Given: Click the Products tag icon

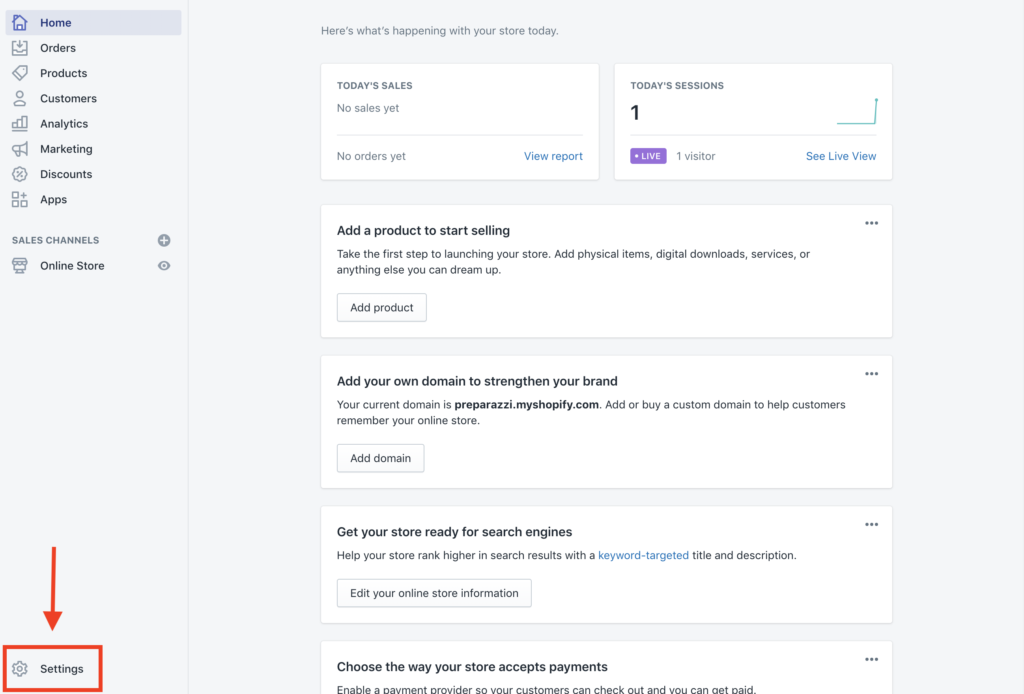Looking at the screenshot, I should (20, 73).
